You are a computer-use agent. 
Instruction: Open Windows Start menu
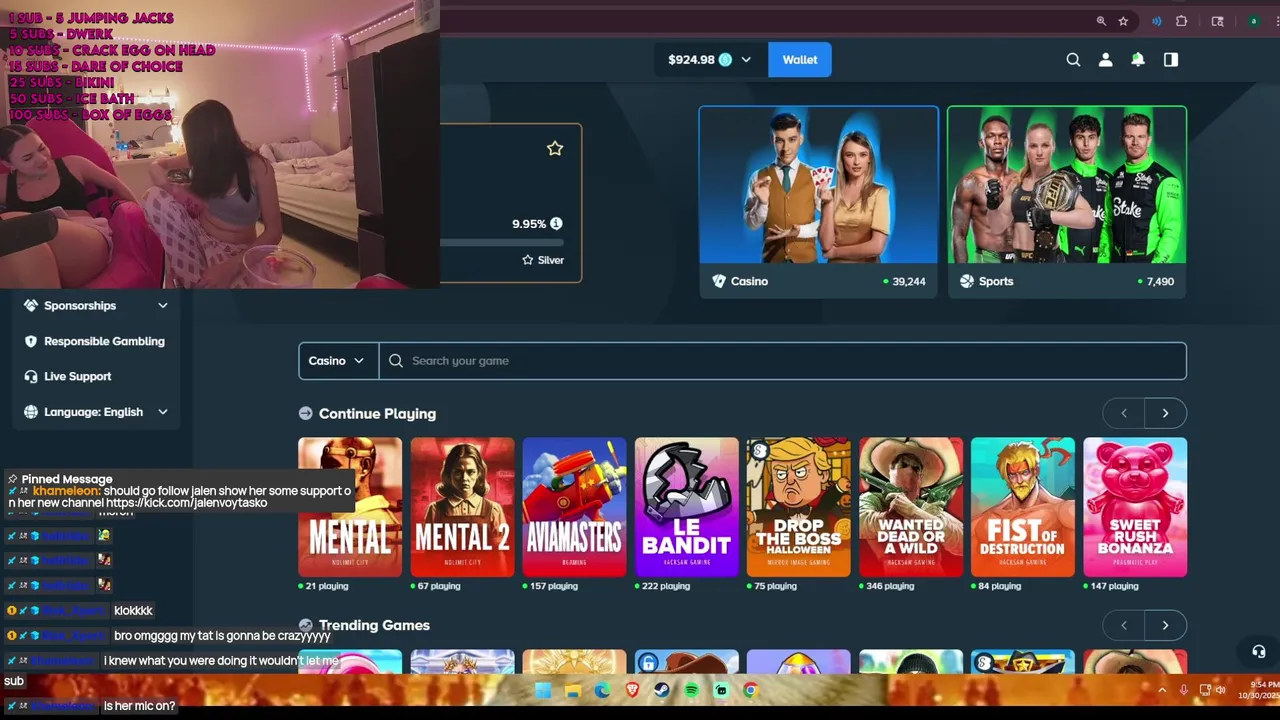[x=543, y=690]
